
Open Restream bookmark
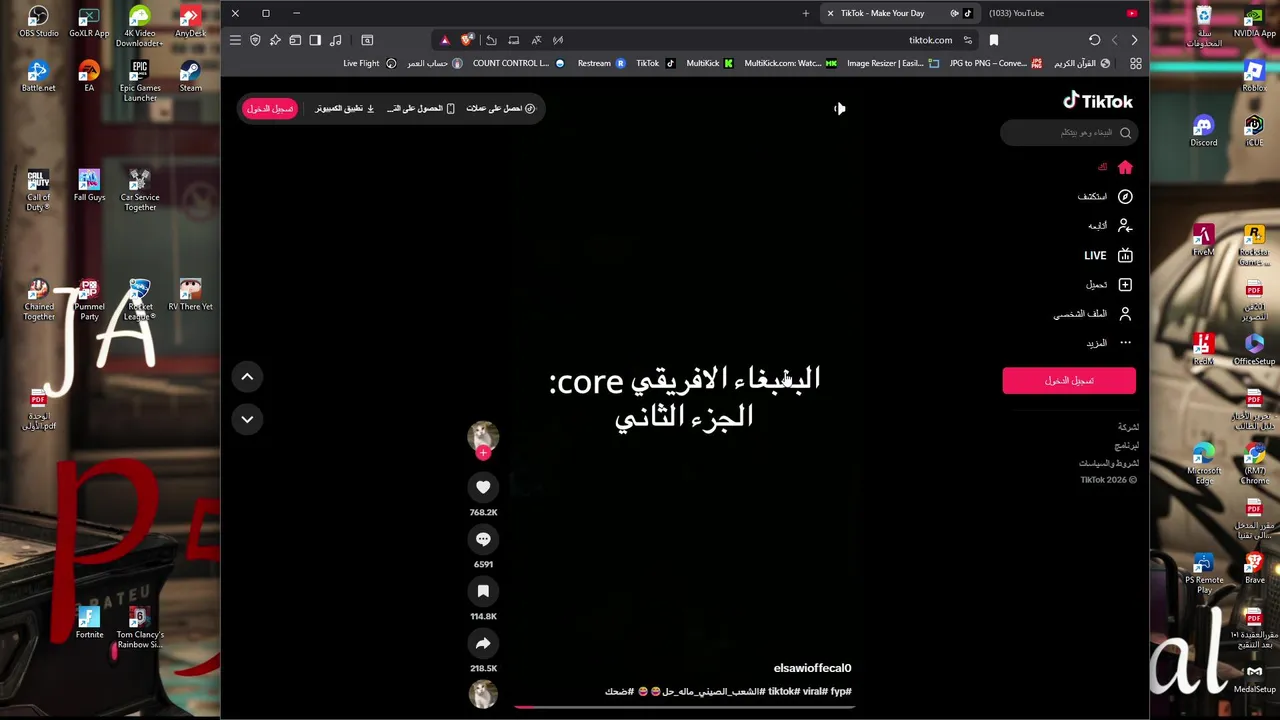click(602, 63)
